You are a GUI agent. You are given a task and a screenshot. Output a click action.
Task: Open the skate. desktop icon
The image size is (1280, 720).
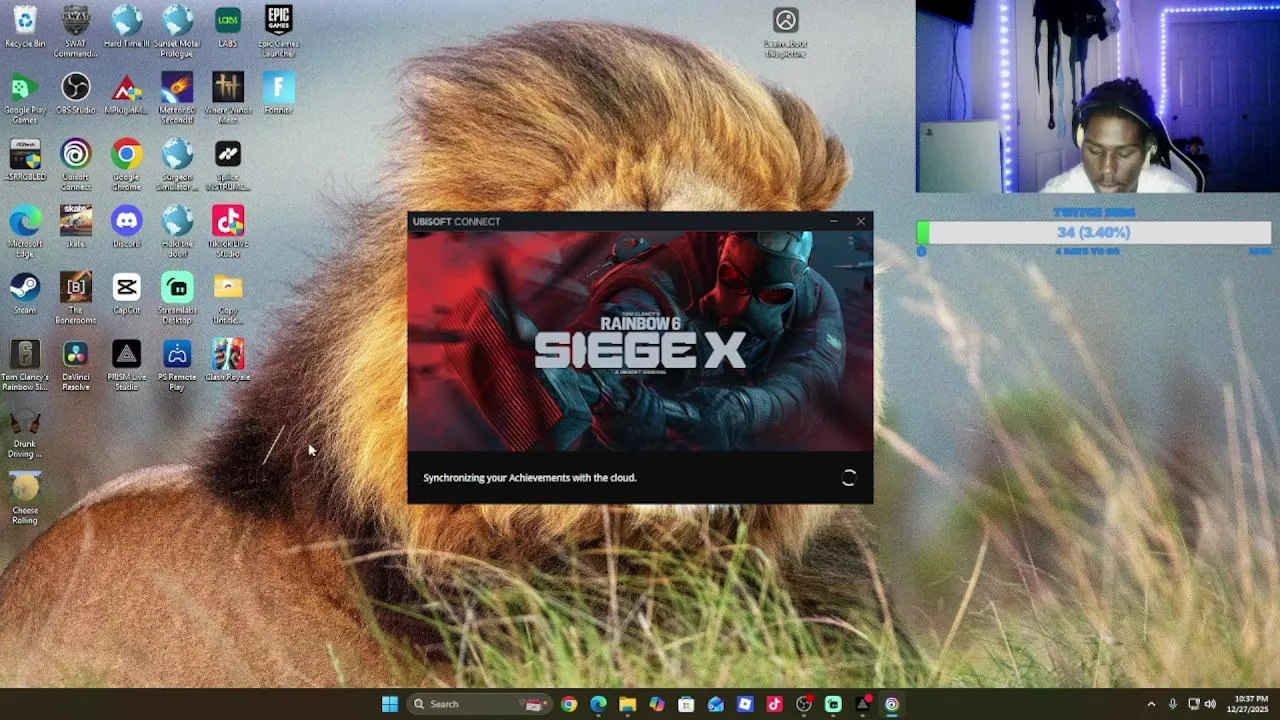(x=76, y=227)
